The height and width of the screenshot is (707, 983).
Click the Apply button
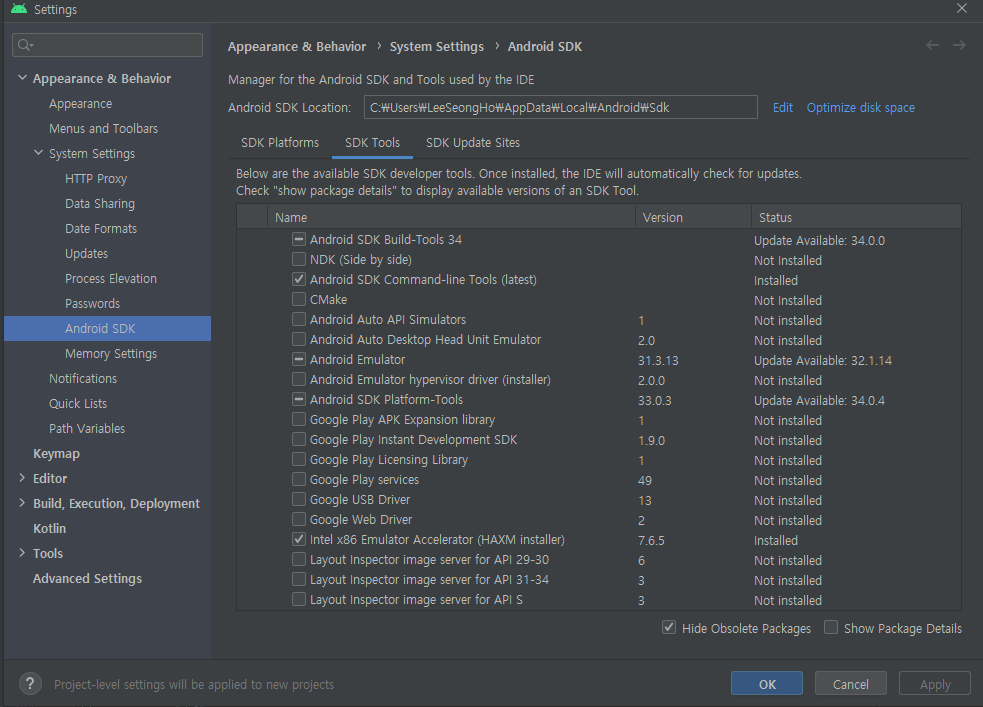[935, 684]
